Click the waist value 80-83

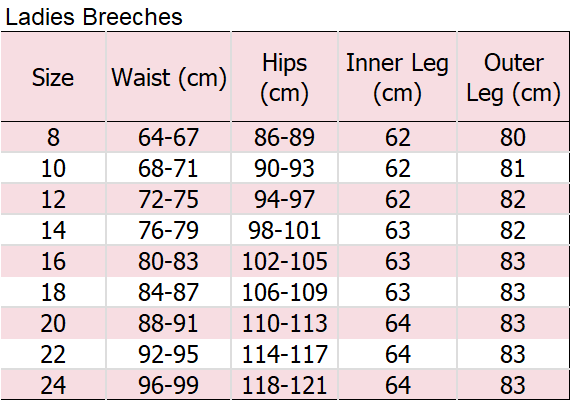point(168,261)
